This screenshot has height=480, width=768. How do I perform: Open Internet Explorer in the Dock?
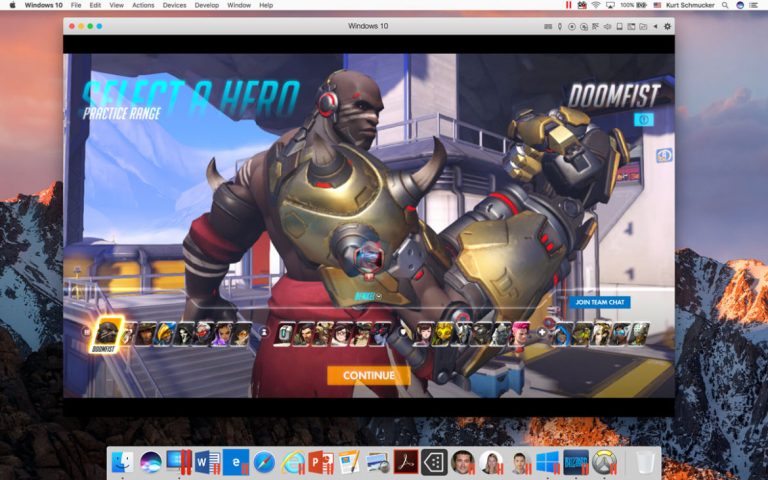[292, 462]
